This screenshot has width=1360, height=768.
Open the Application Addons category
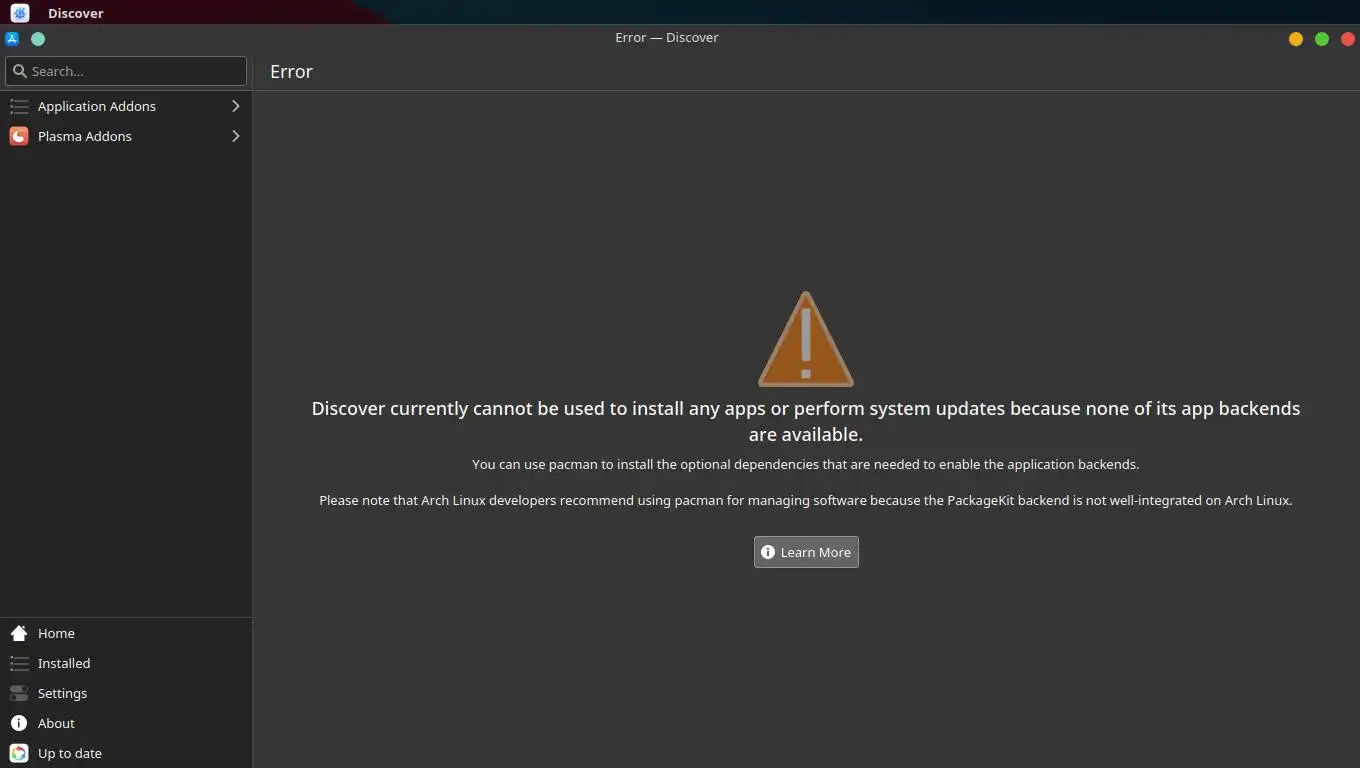coord(126,106)
